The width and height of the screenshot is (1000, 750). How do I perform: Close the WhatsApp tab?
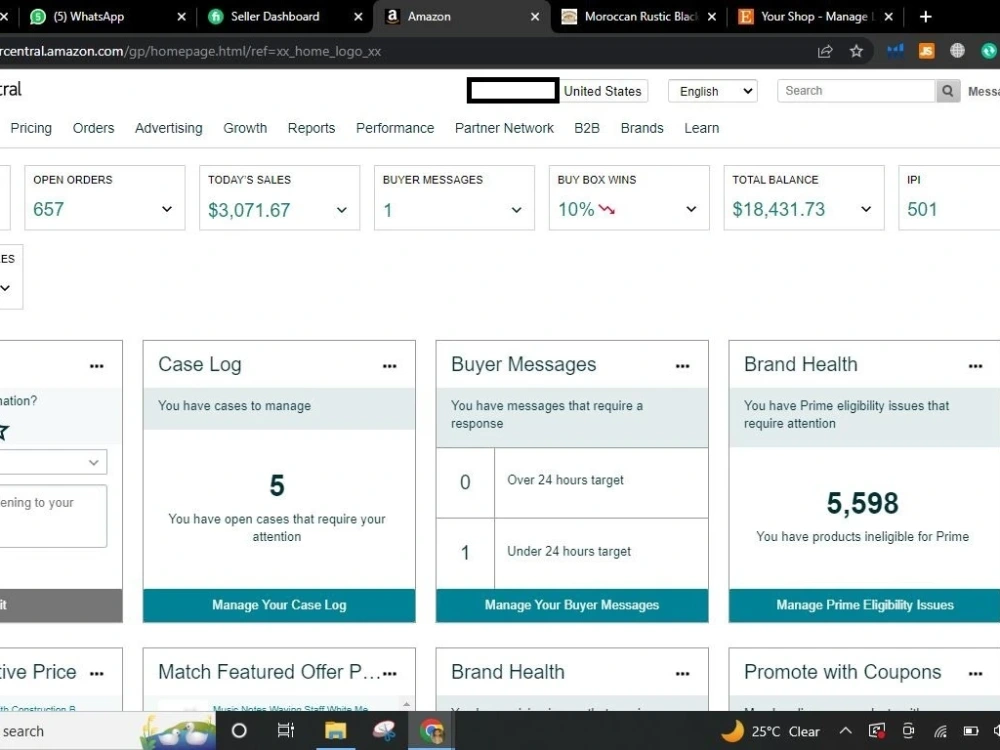(182, 17)
